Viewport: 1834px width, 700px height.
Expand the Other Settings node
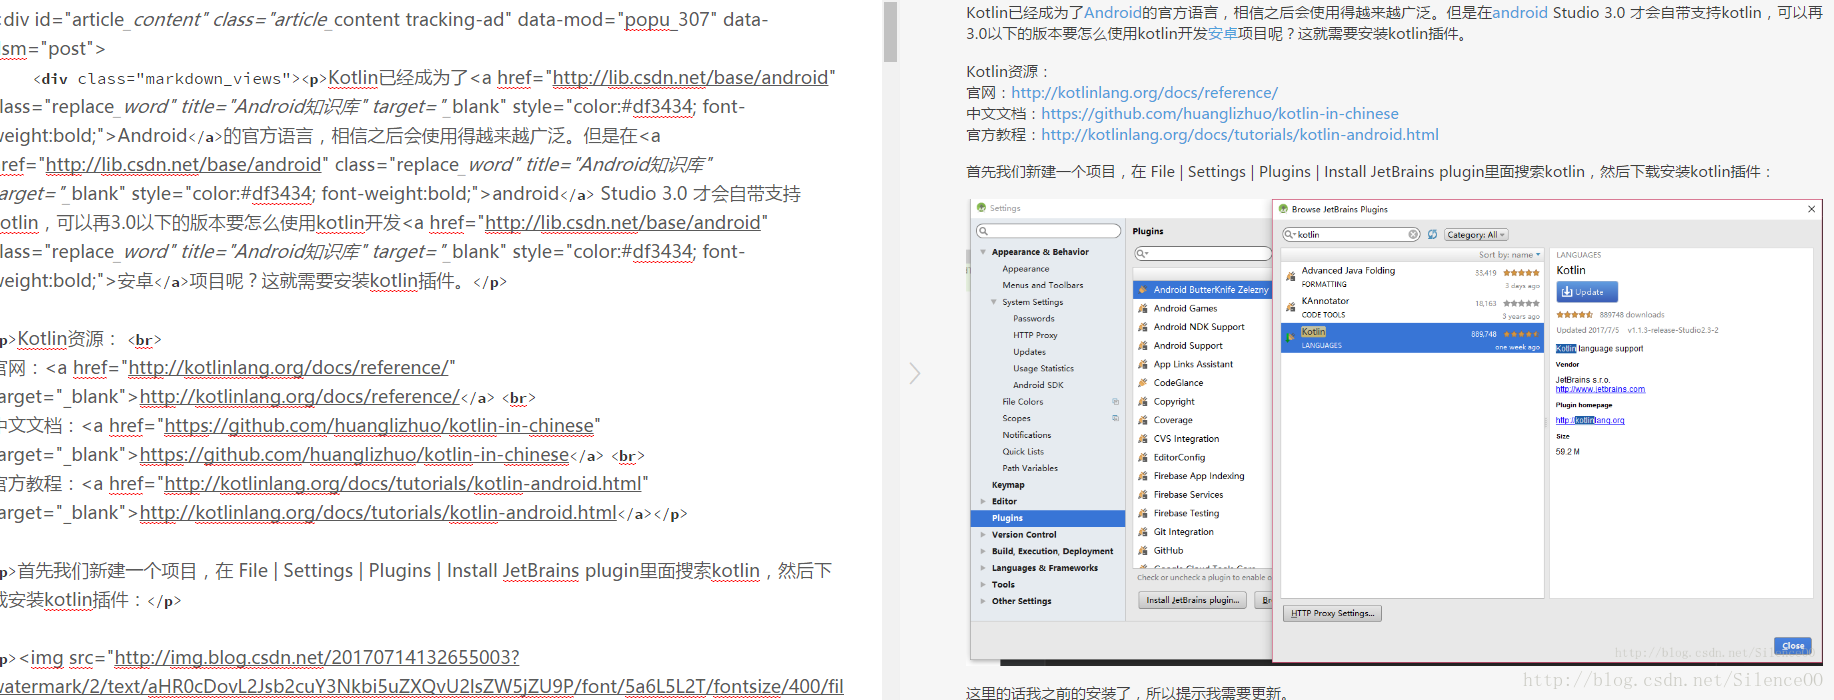click(983, 601)
